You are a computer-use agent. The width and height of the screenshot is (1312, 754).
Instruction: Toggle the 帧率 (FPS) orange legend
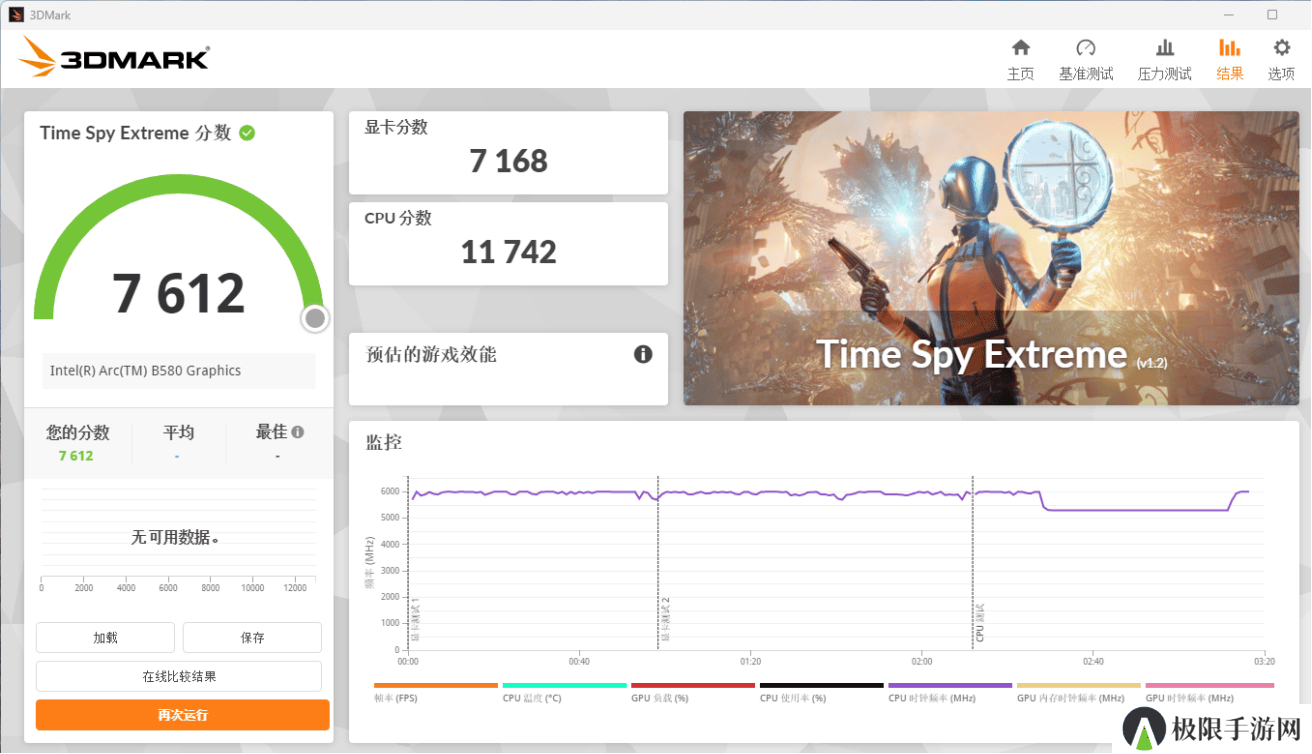pos(435,692)
